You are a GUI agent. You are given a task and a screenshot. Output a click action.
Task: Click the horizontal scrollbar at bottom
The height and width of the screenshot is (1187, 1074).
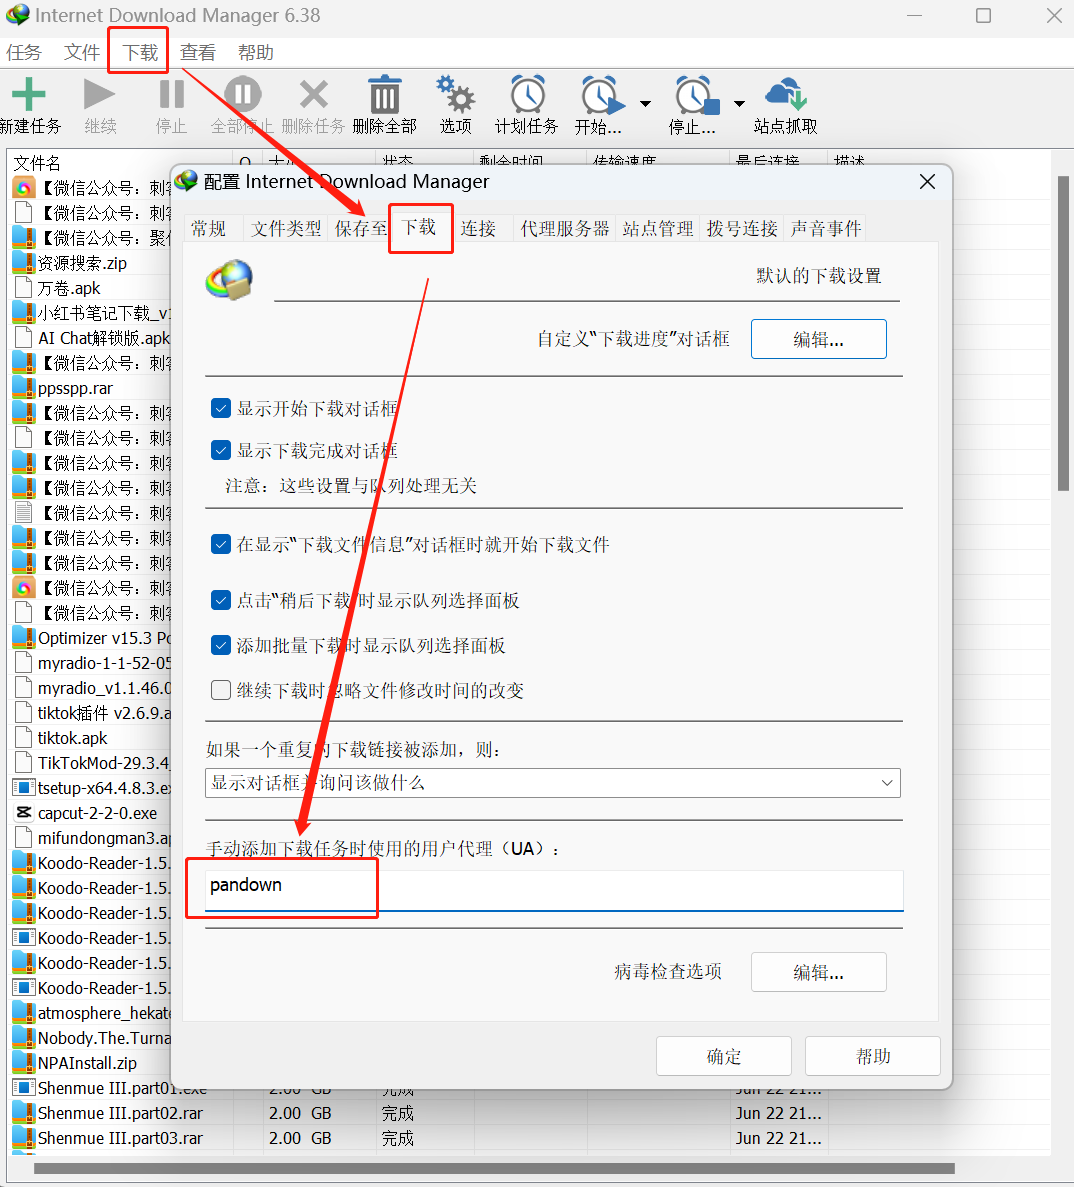click(x=494, y=1168)
